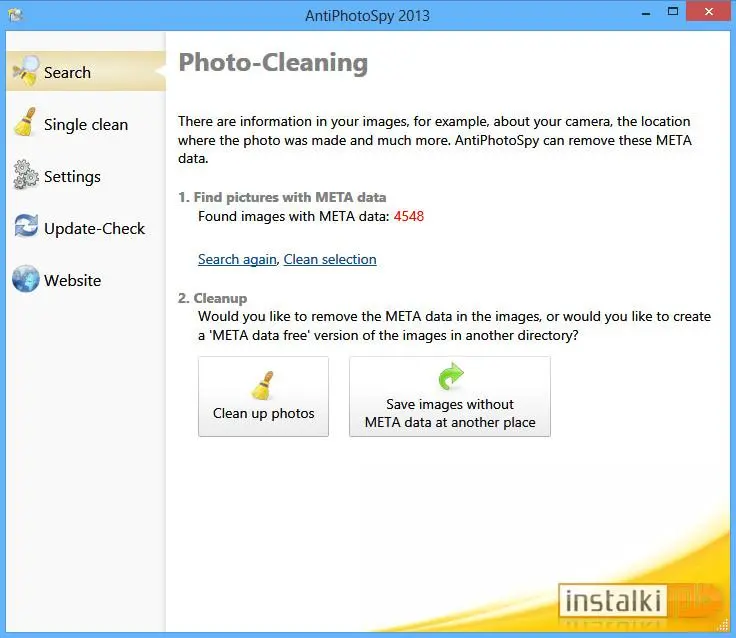736x638 pixels.
Task: Click Save images without META data button text
Action: point(450,413)
